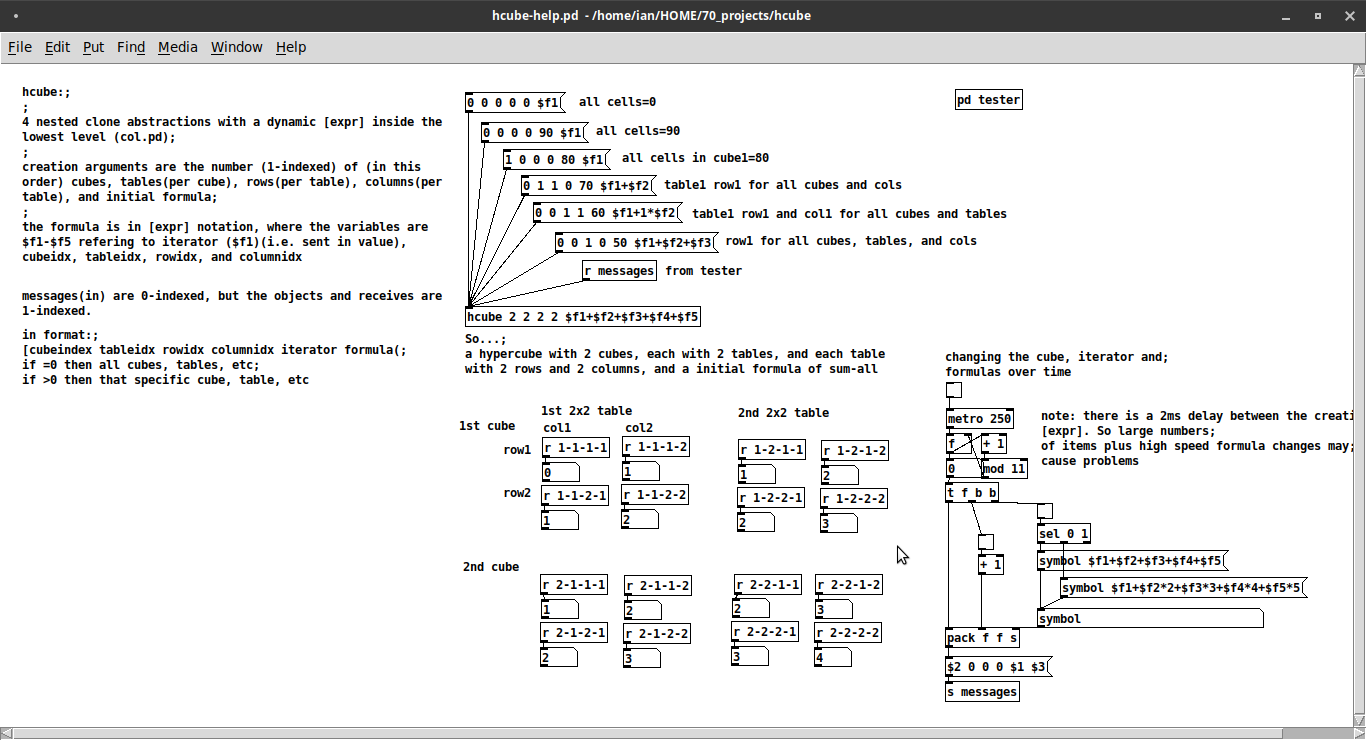Open the pd tester subpatch
1366x740 pixels.
tap(989, 100)
